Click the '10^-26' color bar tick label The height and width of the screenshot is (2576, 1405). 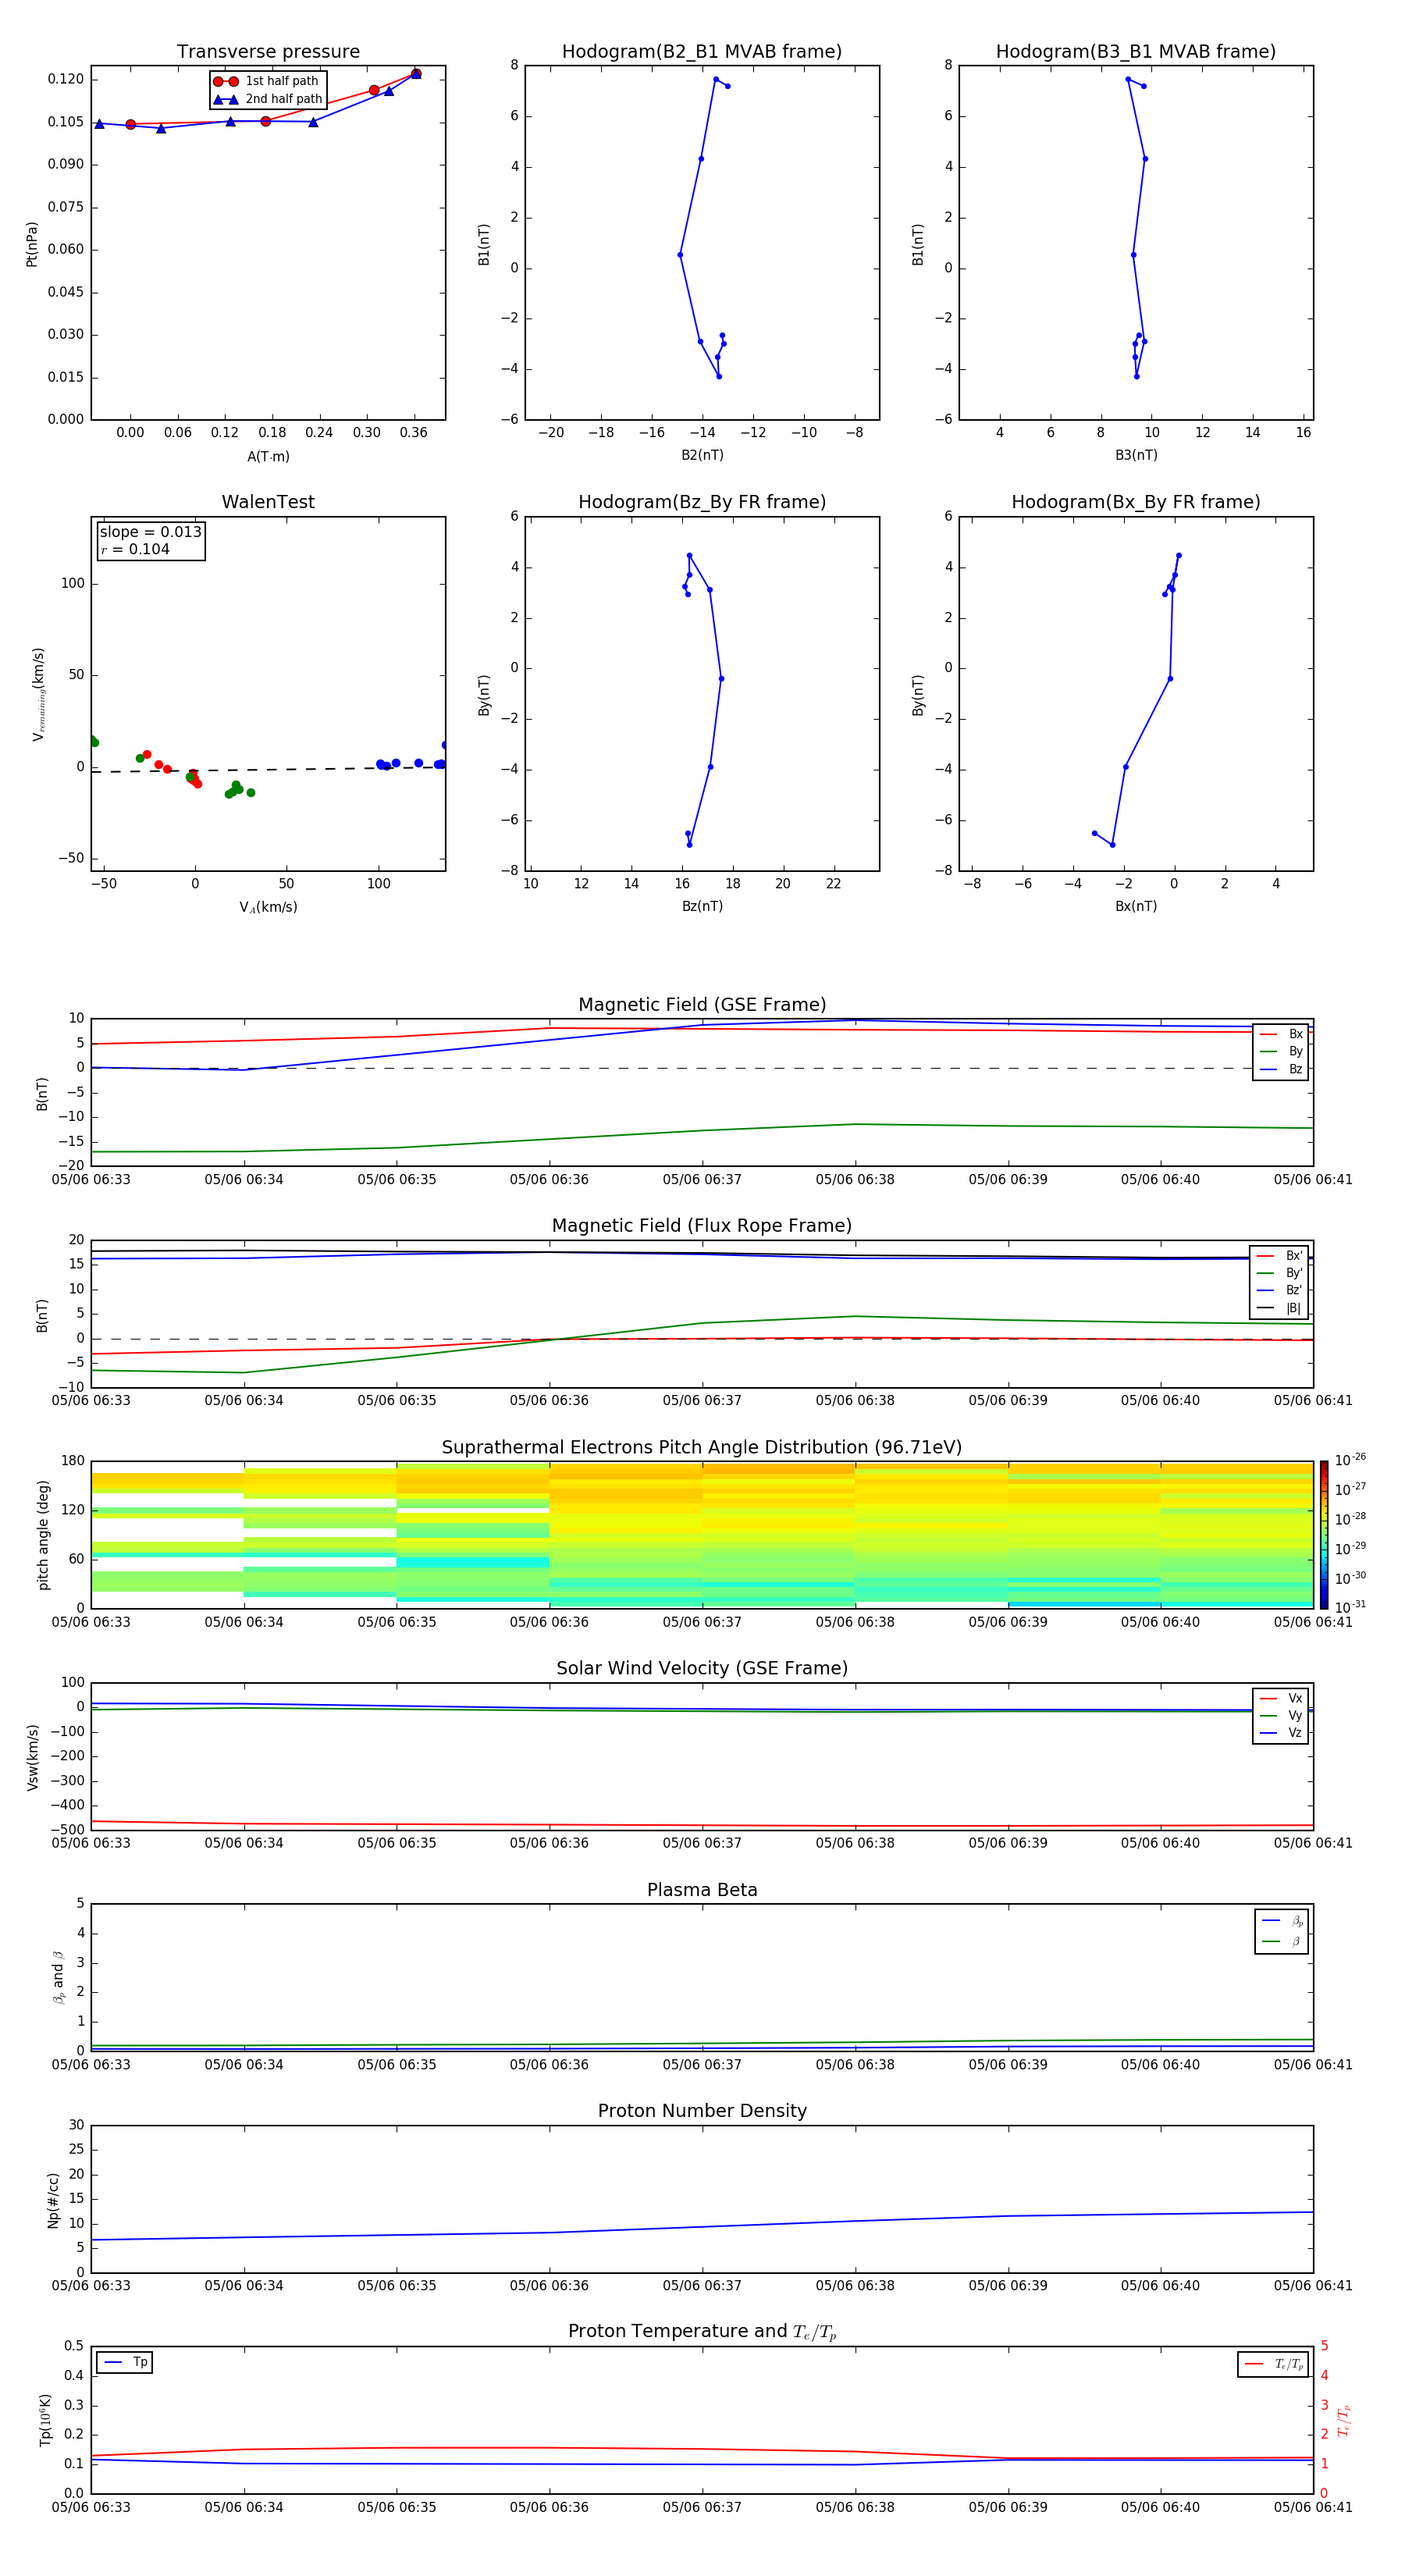point(1349,1460)
